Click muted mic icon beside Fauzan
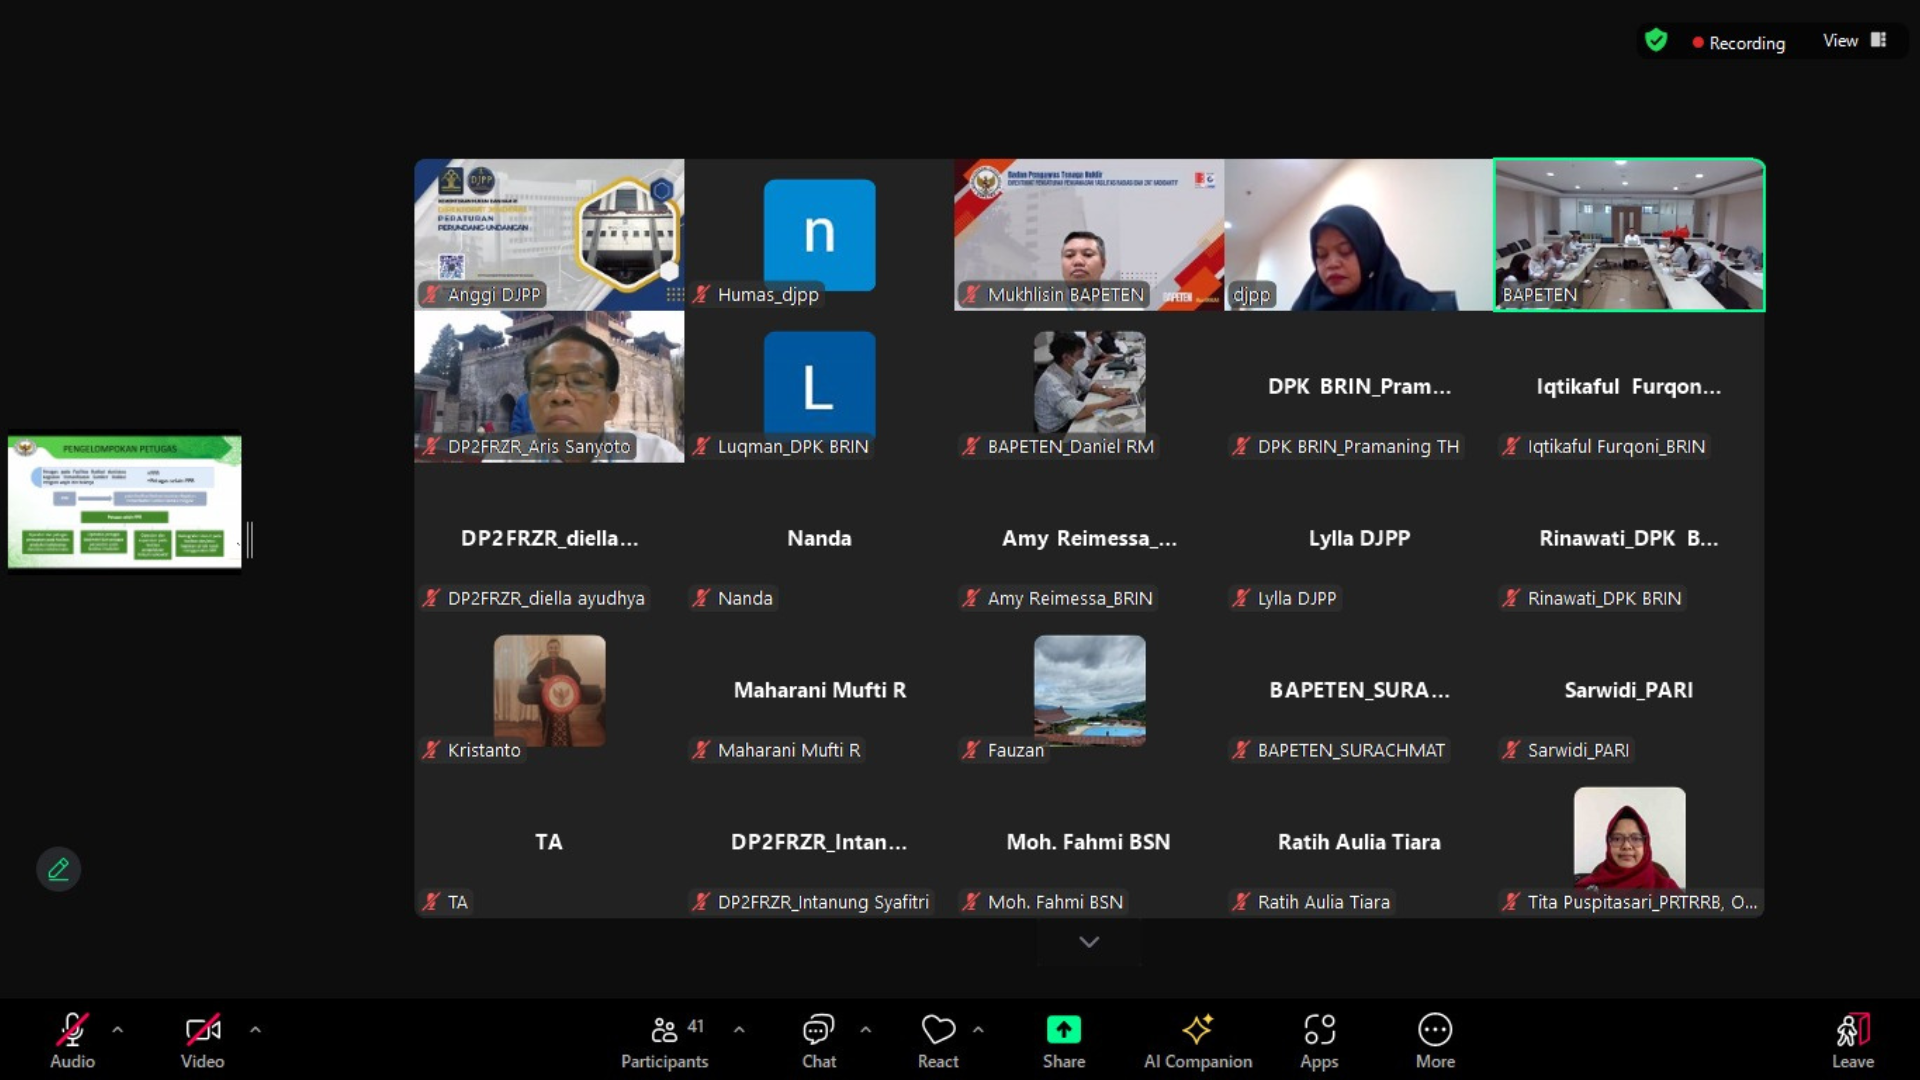Image resolution: width=1920 pixels, height=1080 pixels. coord(971,750)
